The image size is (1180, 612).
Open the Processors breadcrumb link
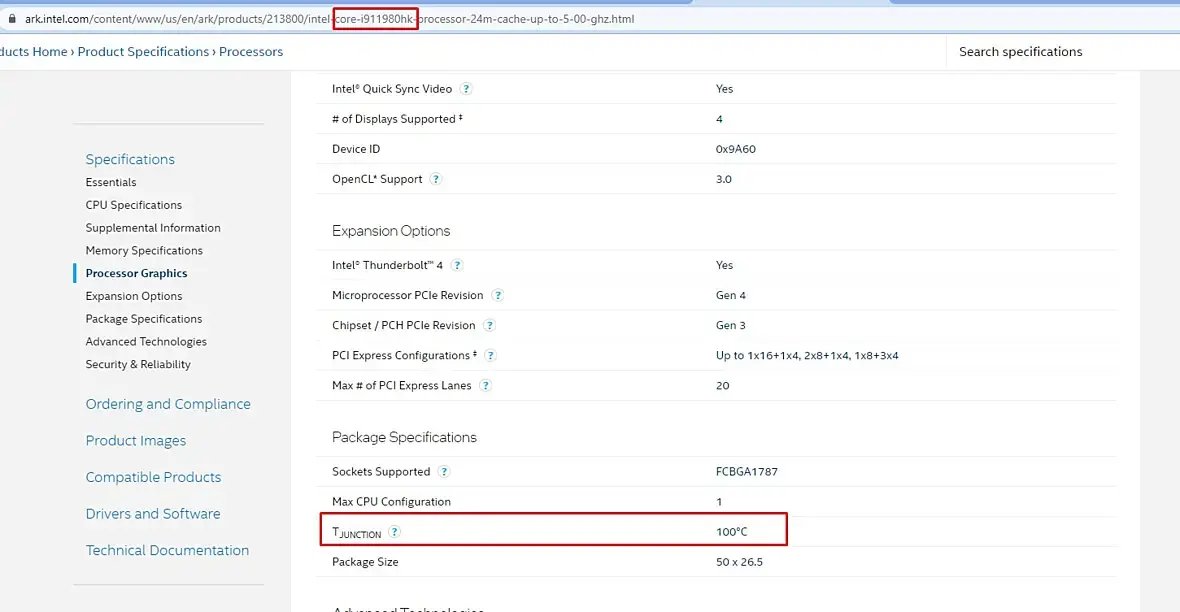click(251, 52)
